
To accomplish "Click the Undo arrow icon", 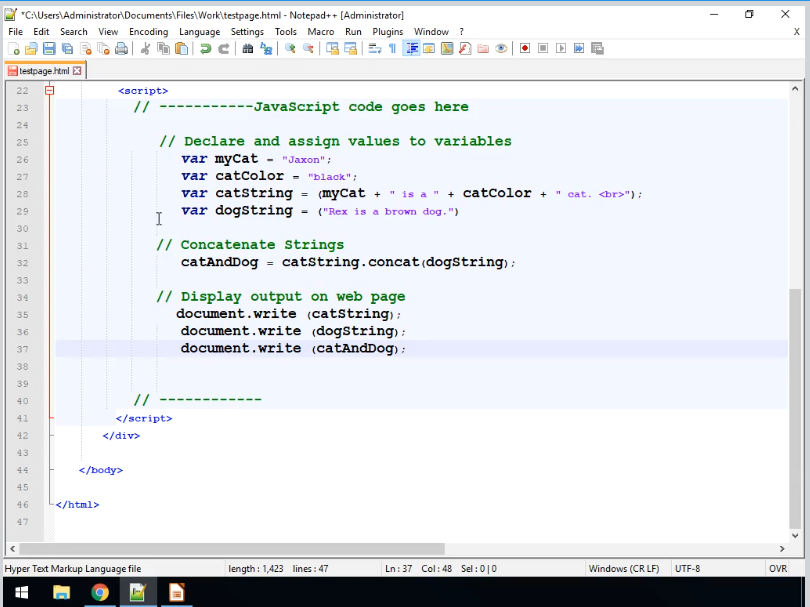I will click(206, 48).
